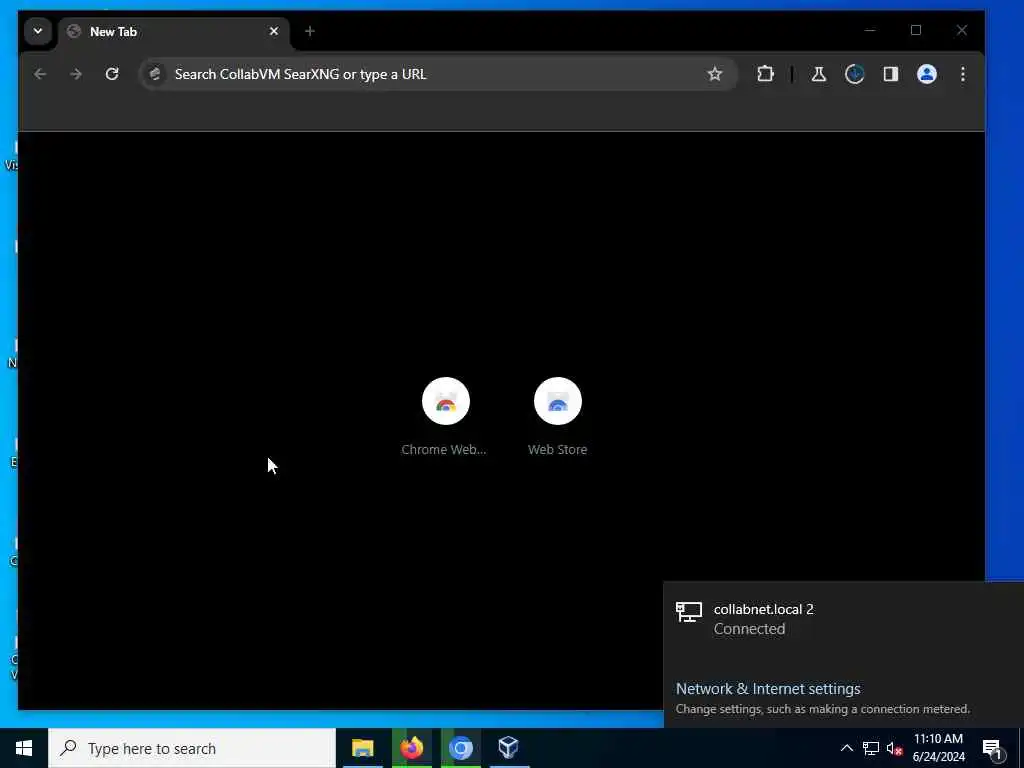Open Firefox from taskbar
Image resolution: width=1024 pixels, height=768 pixels.
point(411,748)
